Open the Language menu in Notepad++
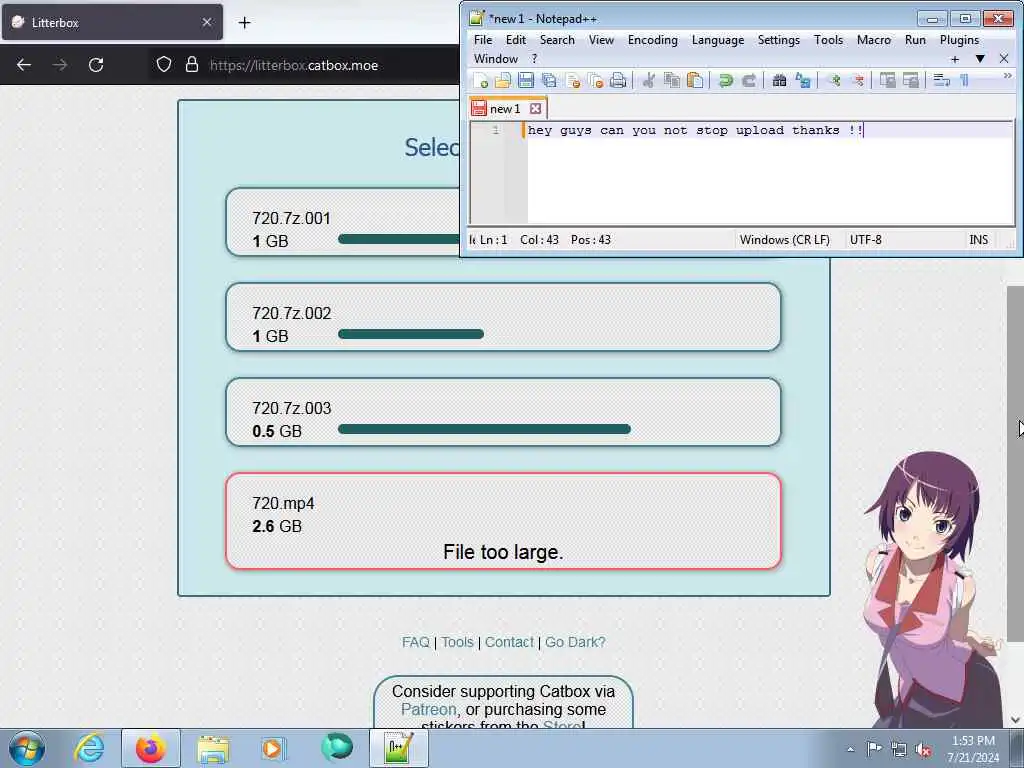 tap(718, 40)
